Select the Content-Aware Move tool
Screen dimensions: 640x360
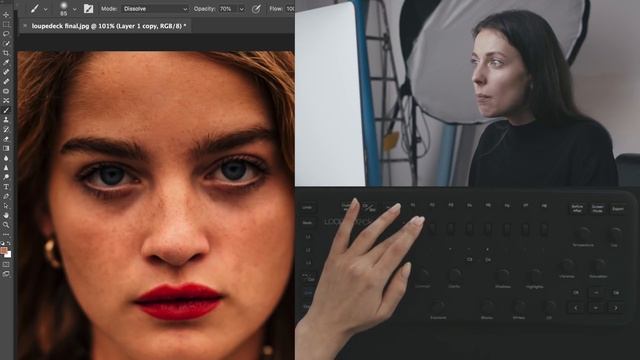click(x=6, y=100)
